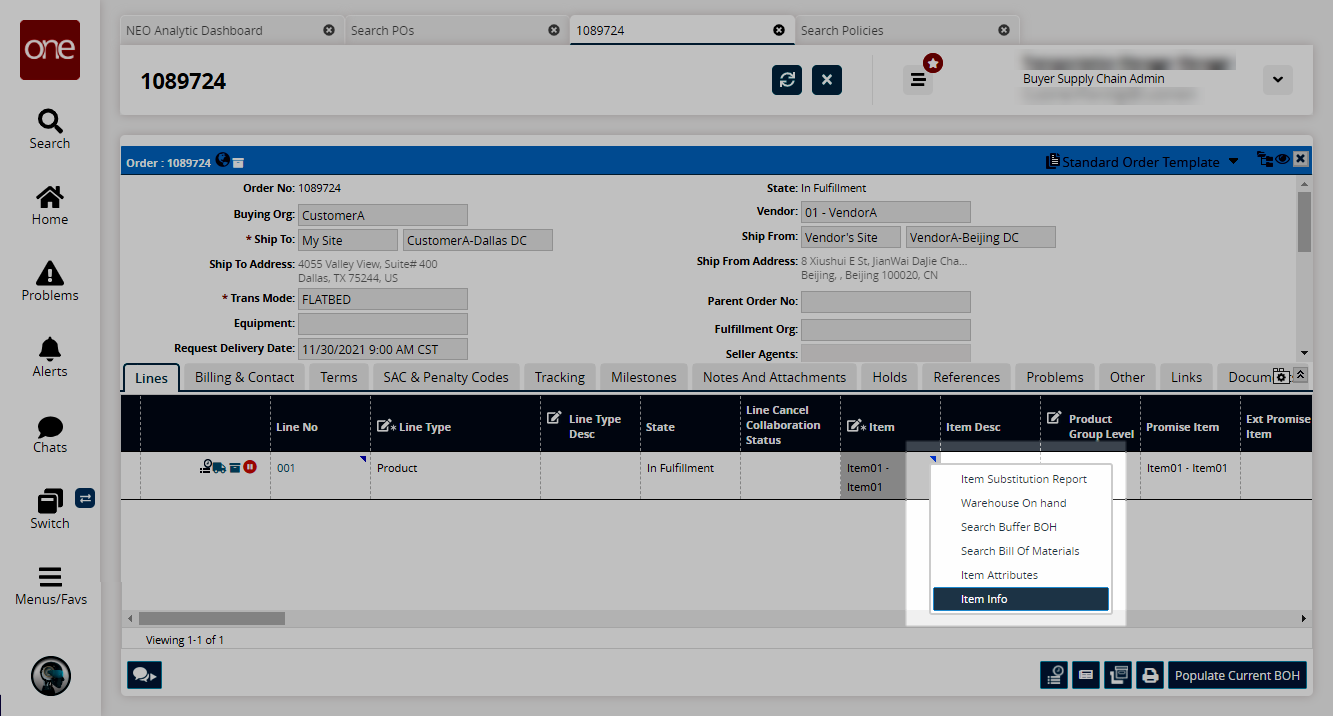Image resolution: width=1333 pixels, height=716 pixels.
Task: Toggle the eye visibility icon in order header
Action: pos(1282,159)
